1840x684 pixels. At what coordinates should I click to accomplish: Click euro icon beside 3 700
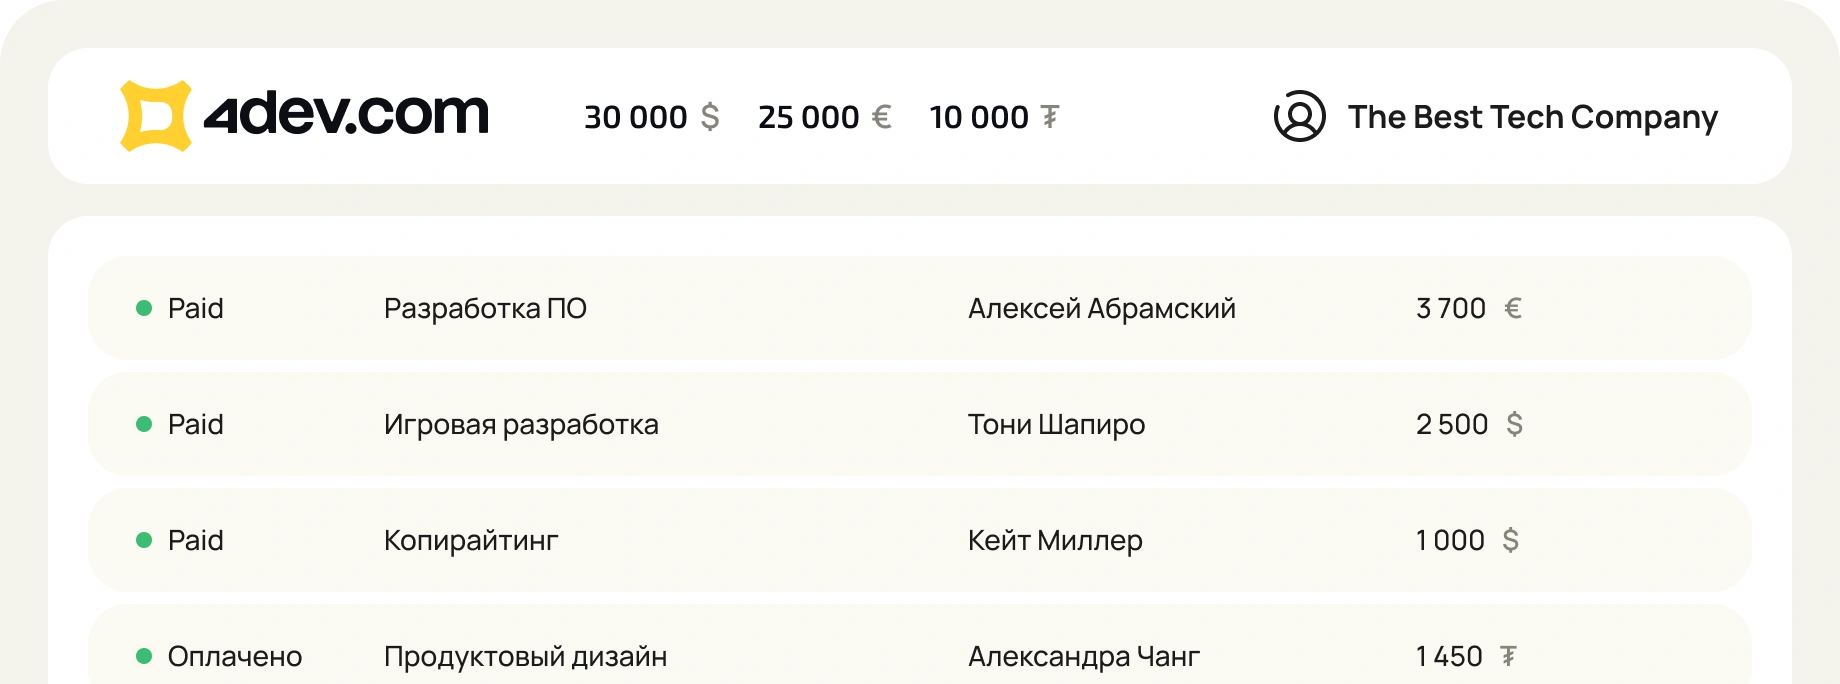1513,308
